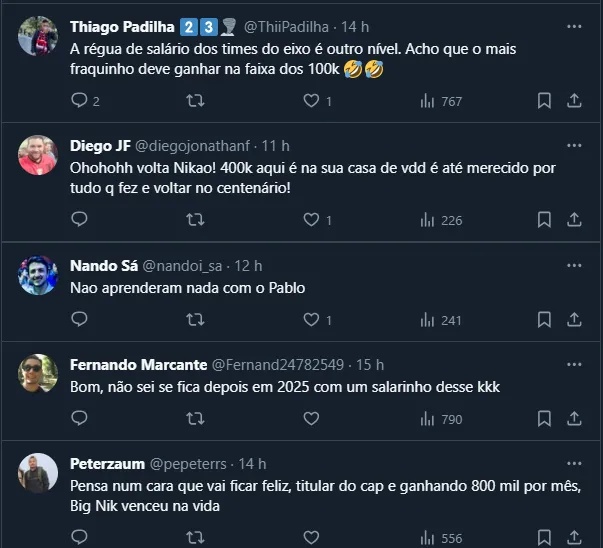This screenshot has width=603, height=548.
Task: Retweet Peterzaum's tweet
Action: click(x=196, y=536)
